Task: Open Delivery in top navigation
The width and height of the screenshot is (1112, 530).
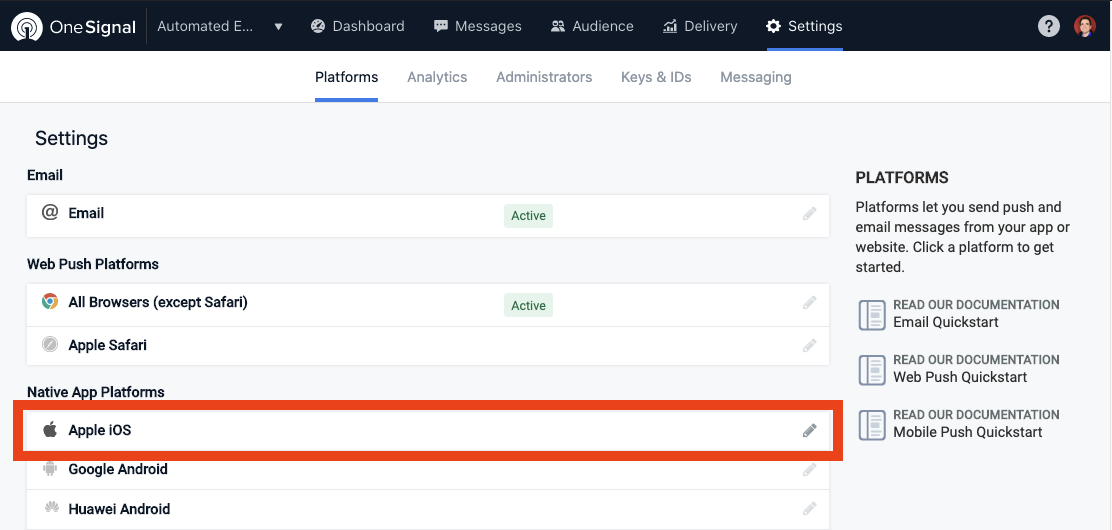Action: (700, 26)
